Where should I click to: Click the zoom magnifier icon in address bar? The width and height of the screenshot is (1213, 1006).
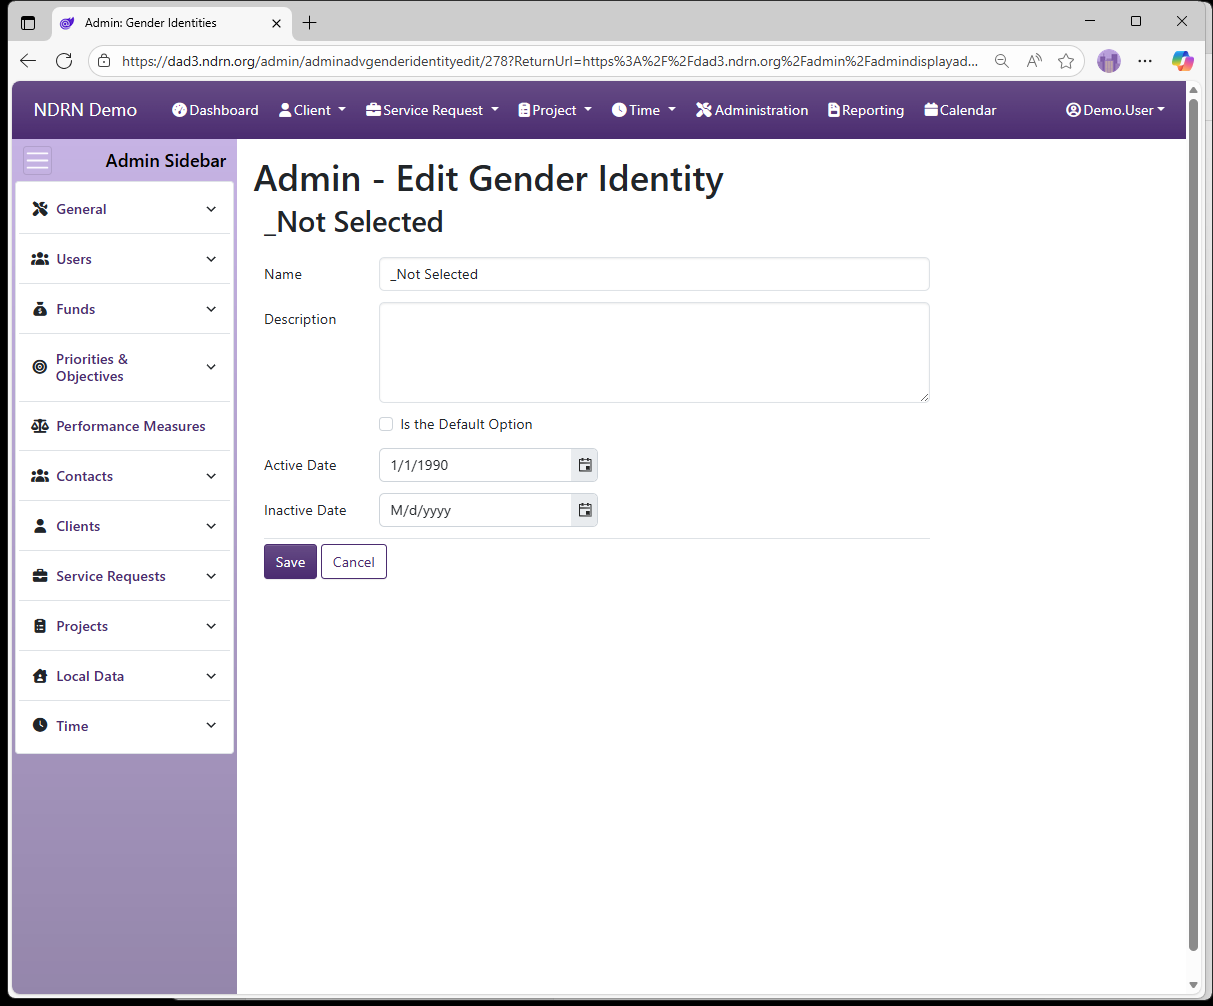pyautogui.click(x=1001, y=61)
